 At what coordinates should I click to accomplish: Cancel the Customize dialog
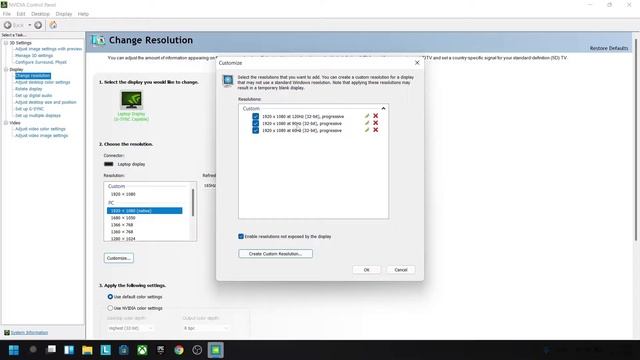[401, 270]
